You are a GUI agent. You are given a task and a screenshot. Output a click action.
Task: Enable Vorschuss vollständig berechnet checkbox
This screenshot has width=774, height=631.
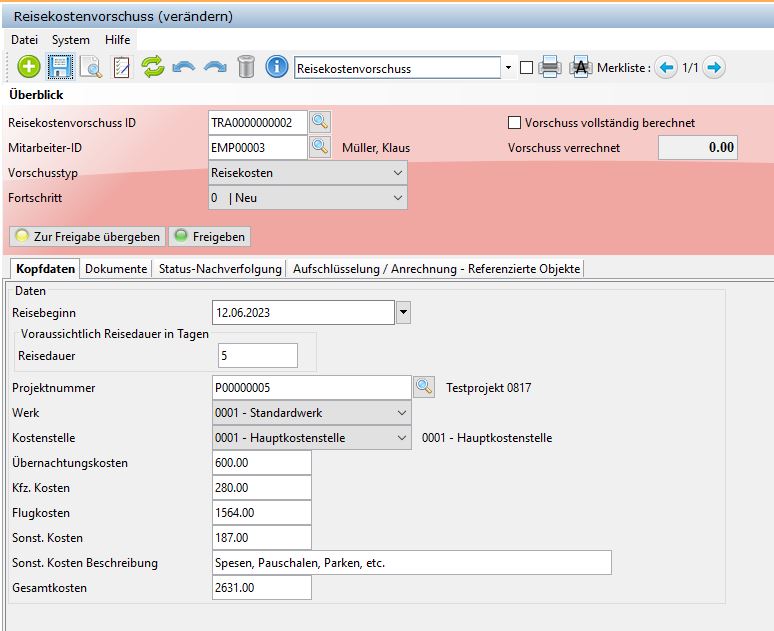click(515, 123)
